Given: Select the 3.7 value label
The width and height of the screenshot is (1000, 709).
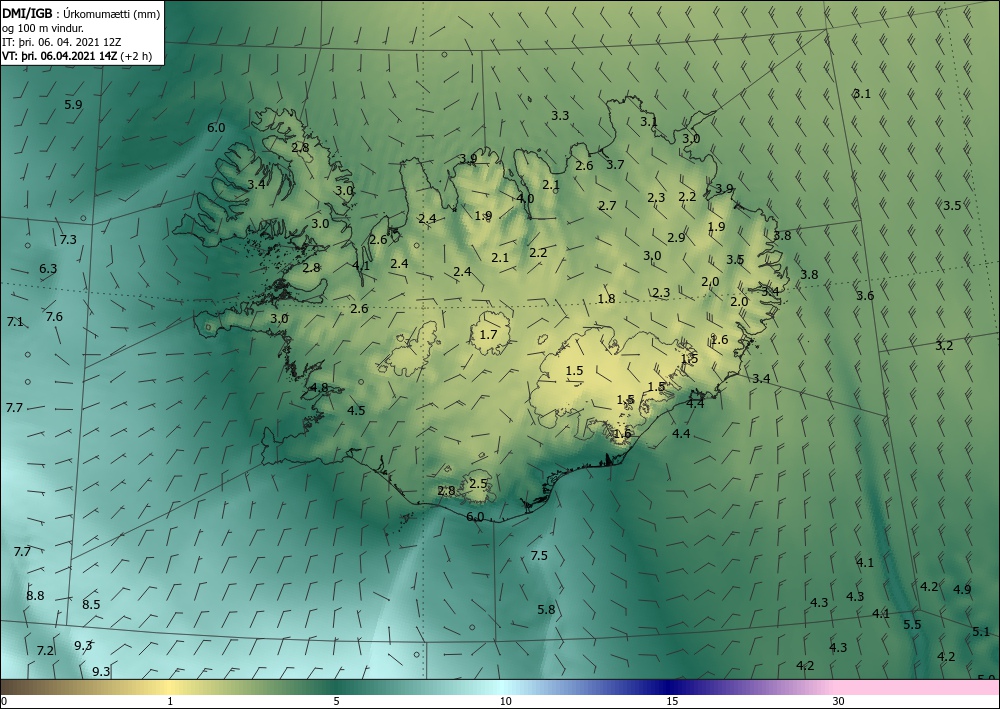Looking at the screenshot, I should point(615,165).
